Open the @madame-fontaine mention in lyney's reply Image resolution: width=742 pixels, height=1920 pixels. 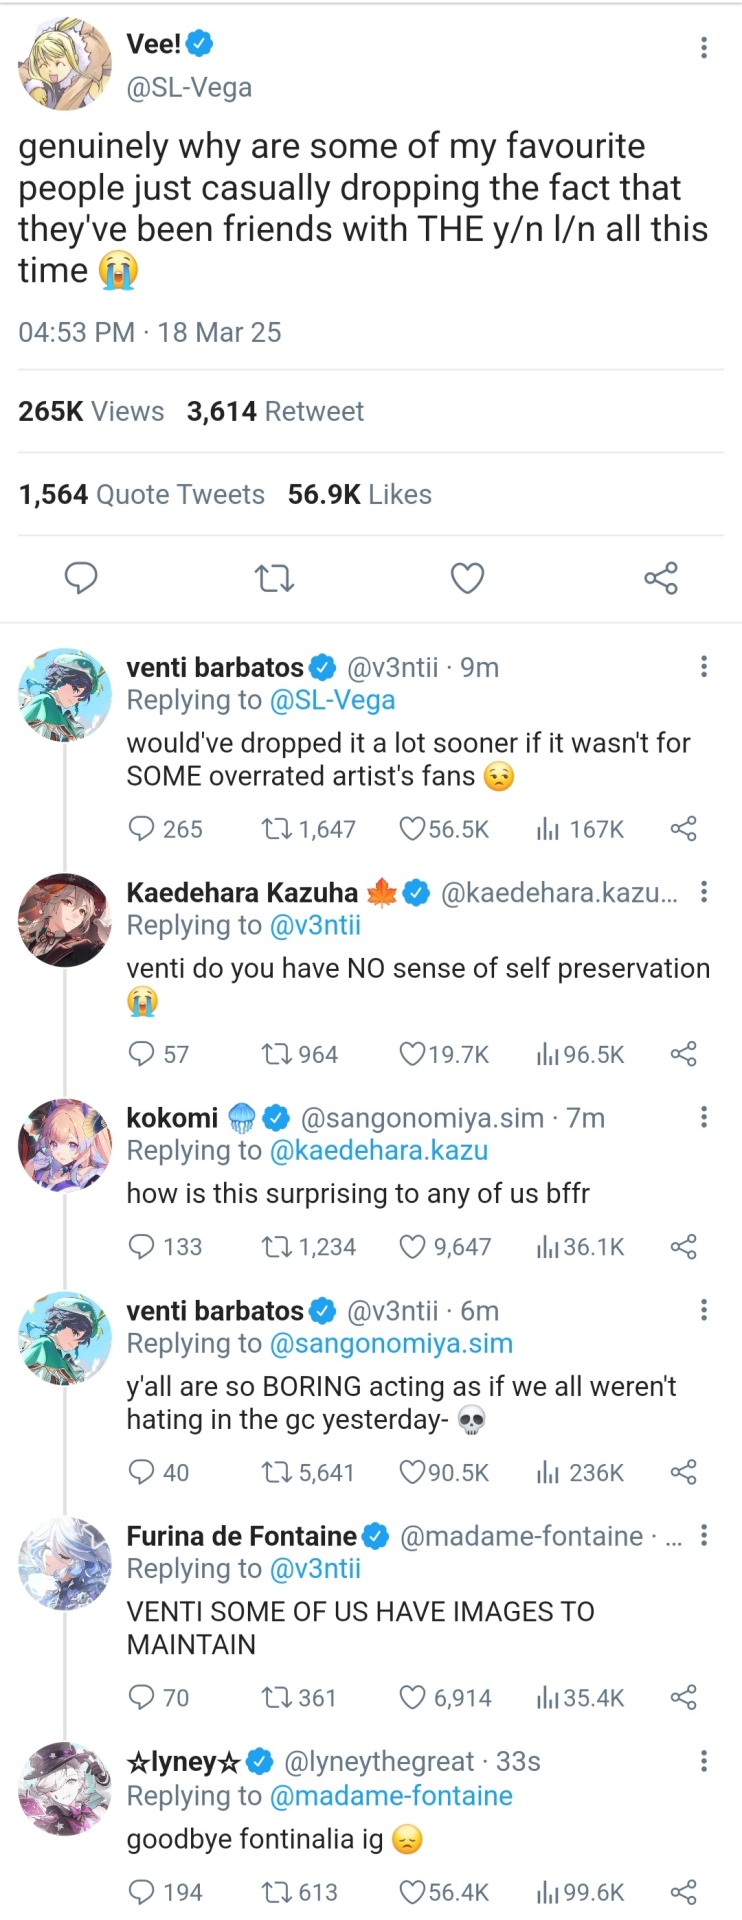click(x=391, y=1796)
